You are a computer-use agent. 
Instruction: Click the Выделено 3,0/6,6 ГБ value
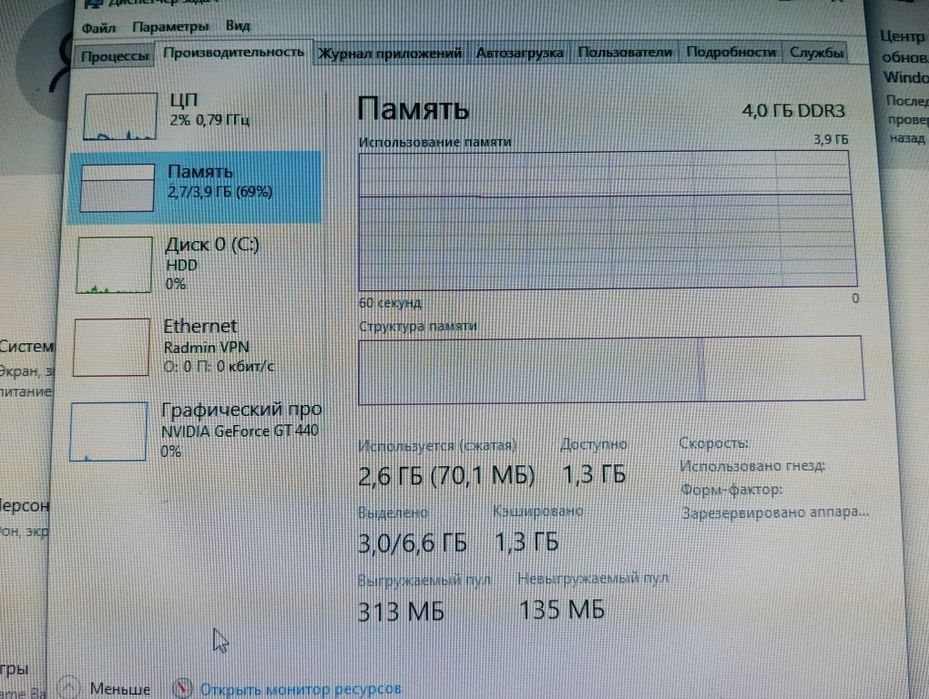[412, 543]
